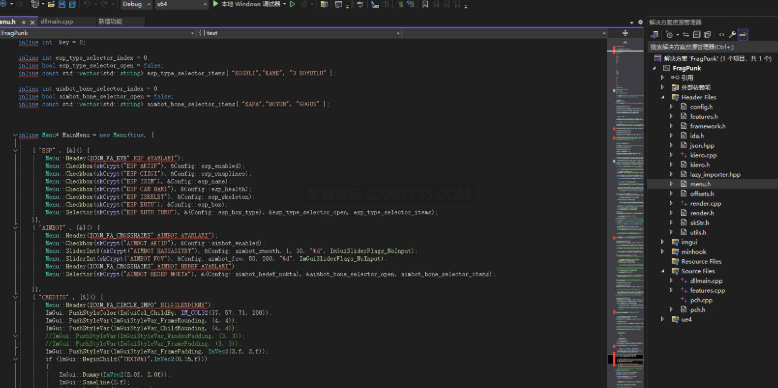Open config.h in Solution Explorer
The height and width of the screenshot is (388, 778).
click(701, 107)
